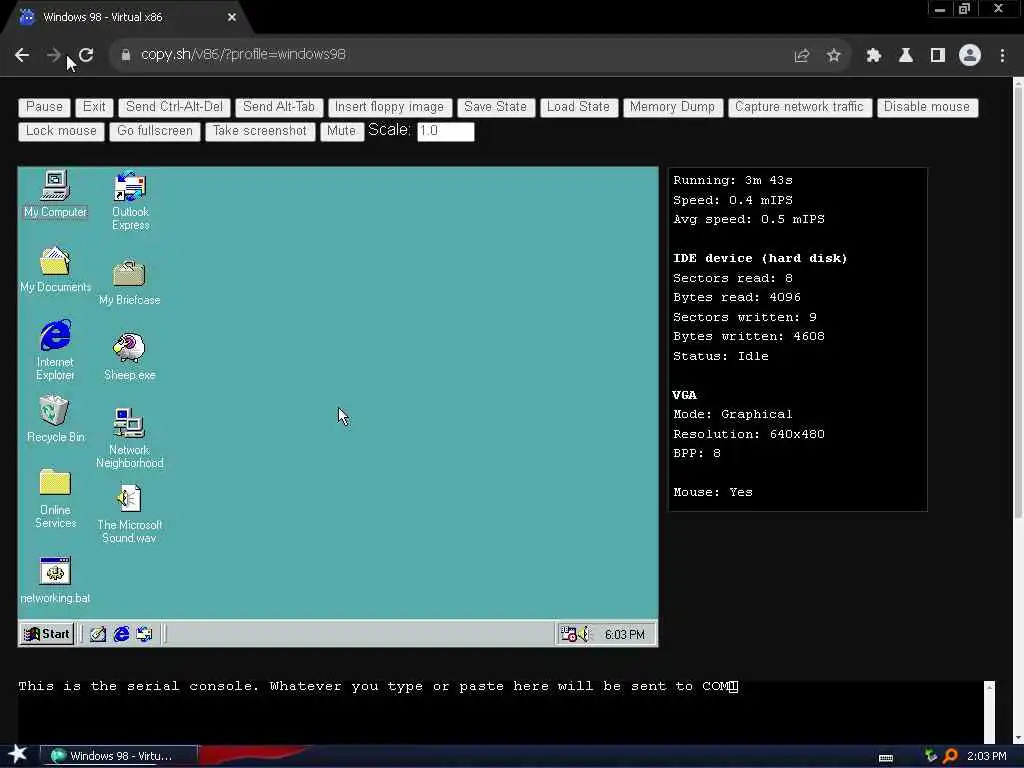The width and height of the screenshot is (1024, 768).
Task: Toggle Disable mouse button
Action: tap(927, 107)
